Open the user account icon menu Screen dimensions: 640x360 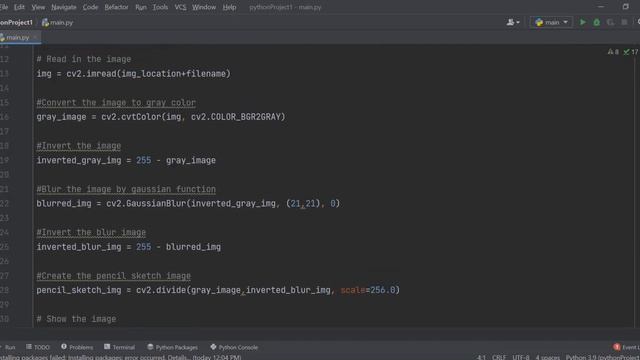pos(513,22)
